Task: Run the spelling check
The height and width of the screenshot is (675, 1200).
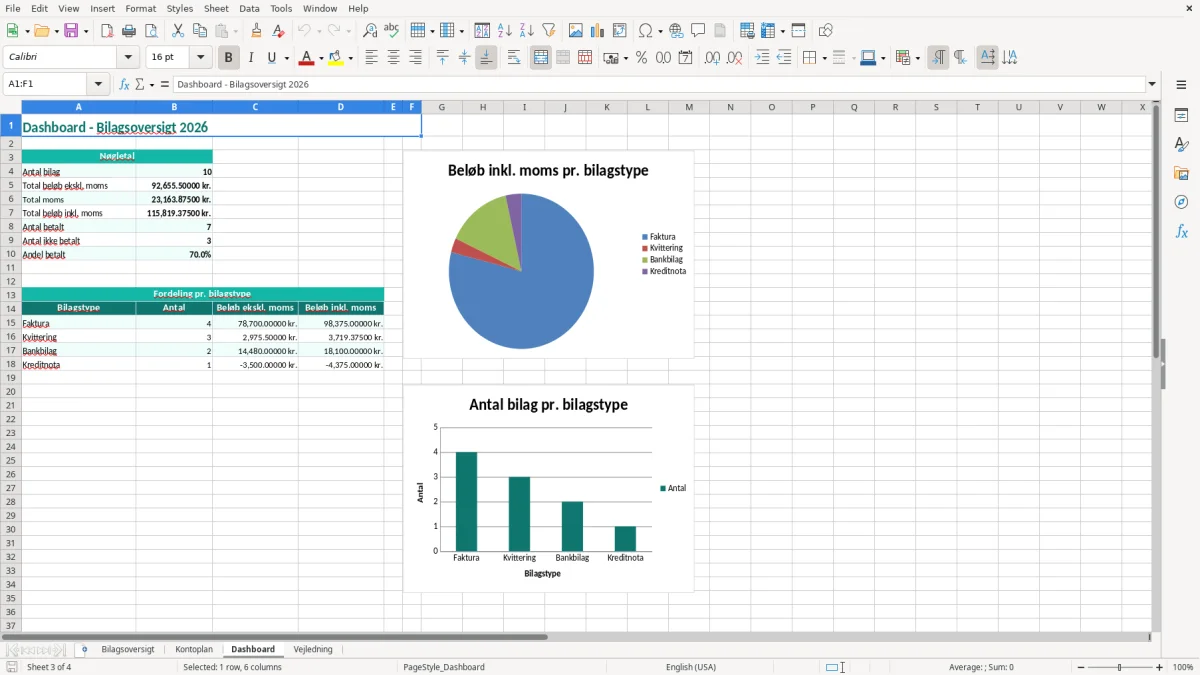Action: pos(392,31)
